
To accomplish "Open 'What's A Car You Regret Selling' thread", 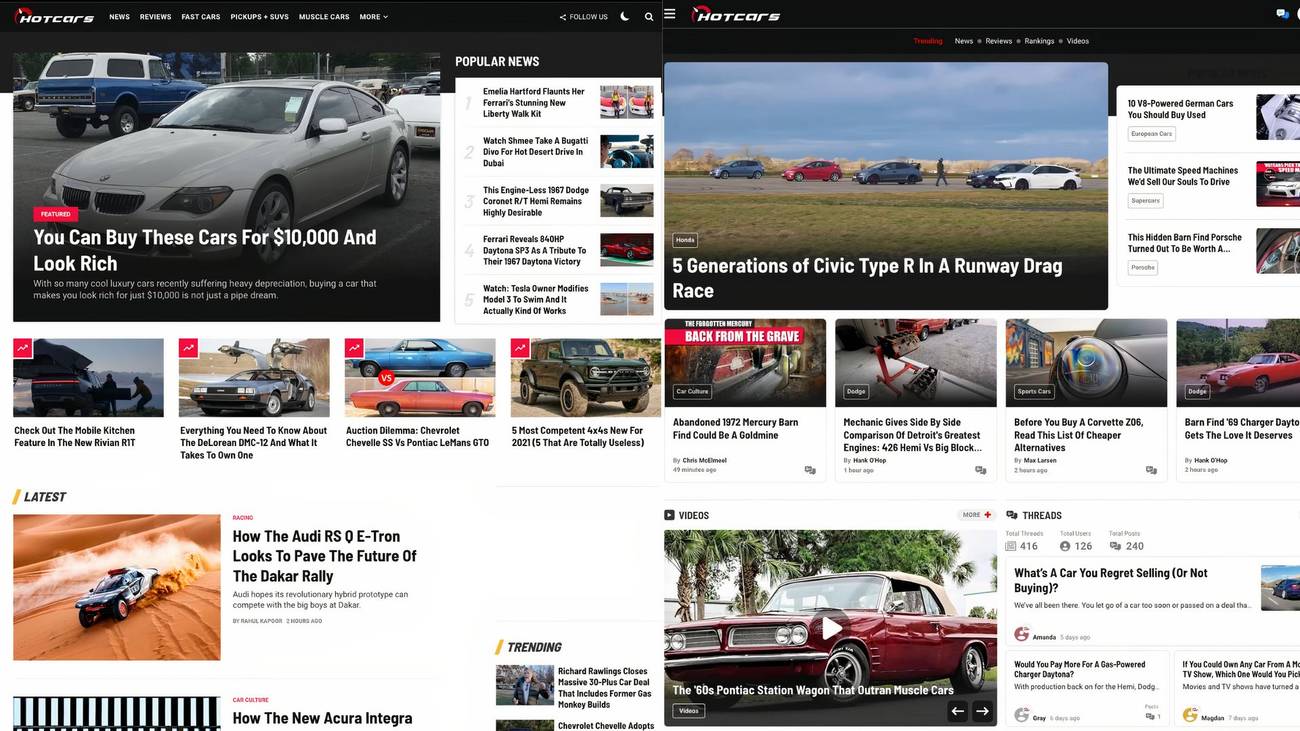I will [1111, 580].
